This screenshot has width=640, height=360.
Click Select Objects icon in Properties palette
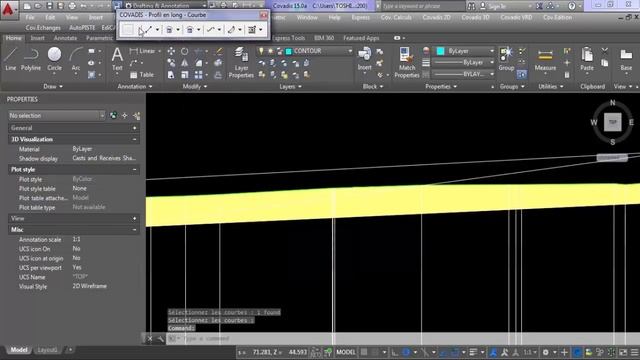click(x=124, y=116)
